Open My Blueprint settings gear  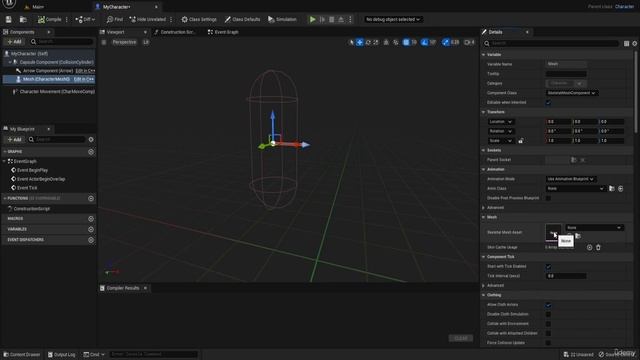[x=91, y=140]
